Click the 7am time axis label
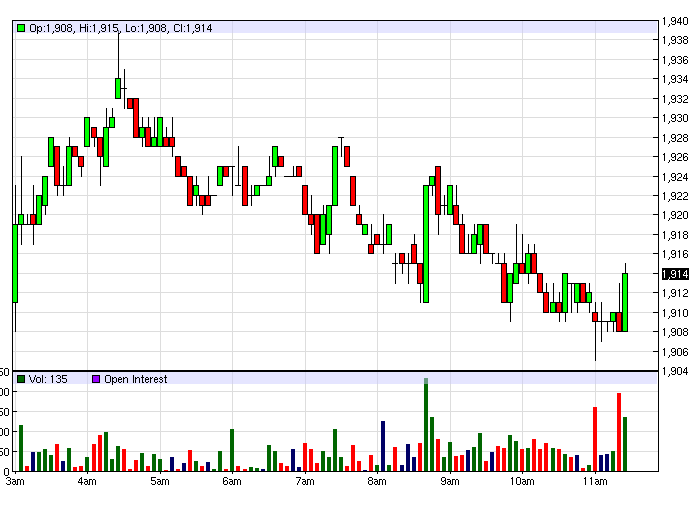Image resolution: width=700 pixels, height=512 pixels. click(305, 482)
